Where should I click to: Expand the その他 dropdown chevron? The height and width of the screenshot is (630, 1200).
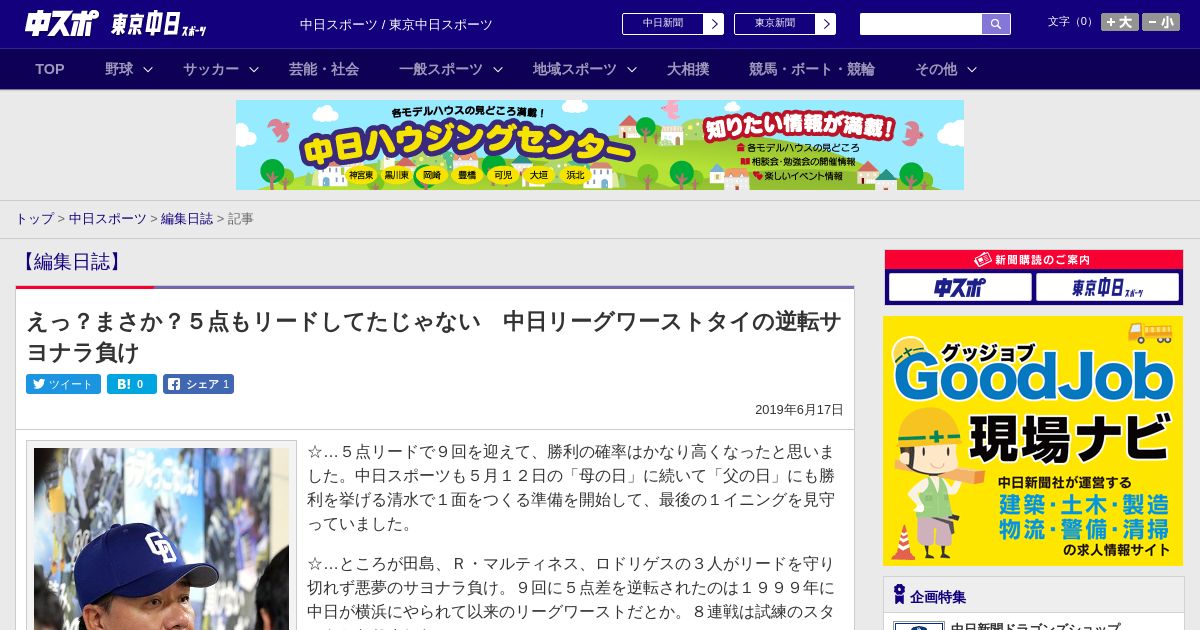[x=972, y=70]
